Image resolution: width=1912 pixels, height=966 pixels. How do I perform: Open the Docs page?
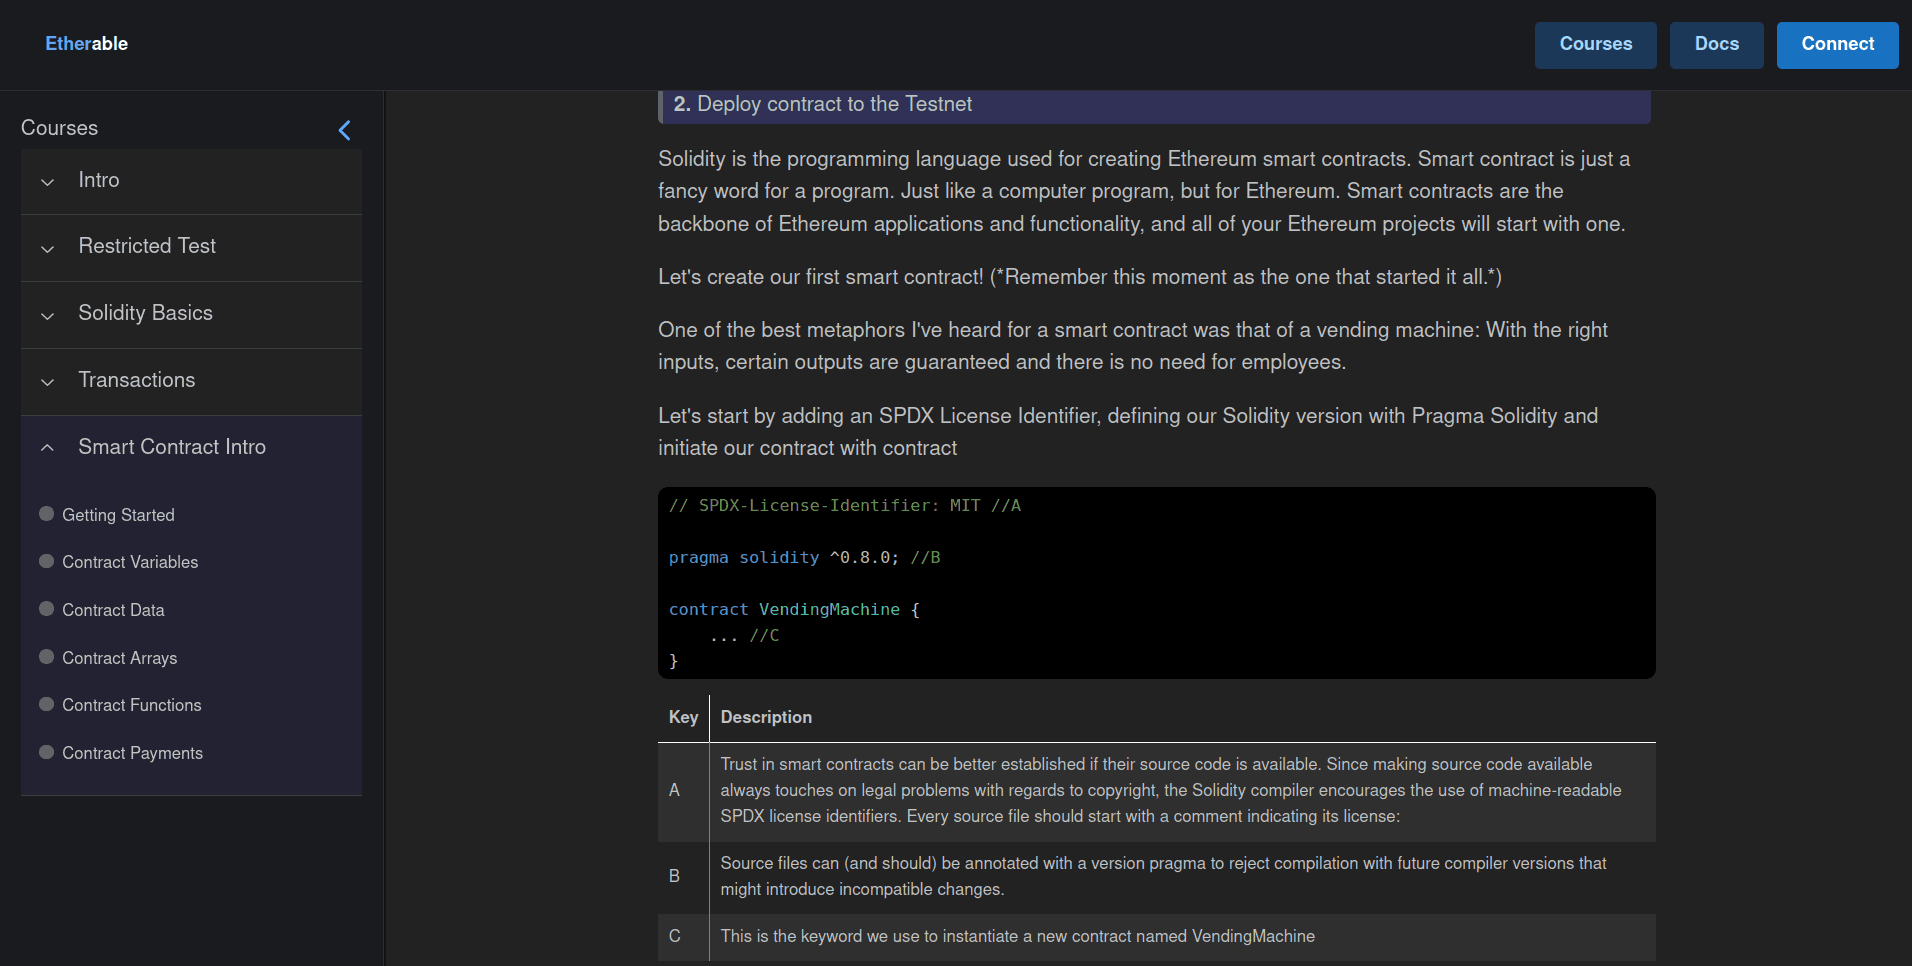1716,45
